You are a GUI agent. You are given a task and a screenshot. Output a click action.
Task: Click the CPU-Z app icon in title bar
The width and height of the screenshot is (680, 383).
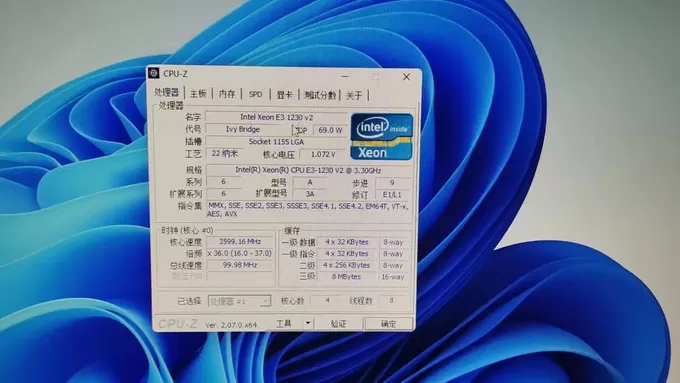tap(154, 73)
